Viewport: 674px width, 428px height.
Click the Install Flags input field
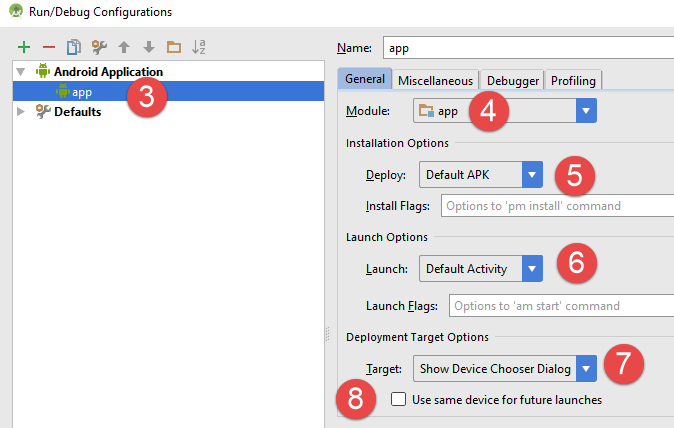(x=555, y=206)
